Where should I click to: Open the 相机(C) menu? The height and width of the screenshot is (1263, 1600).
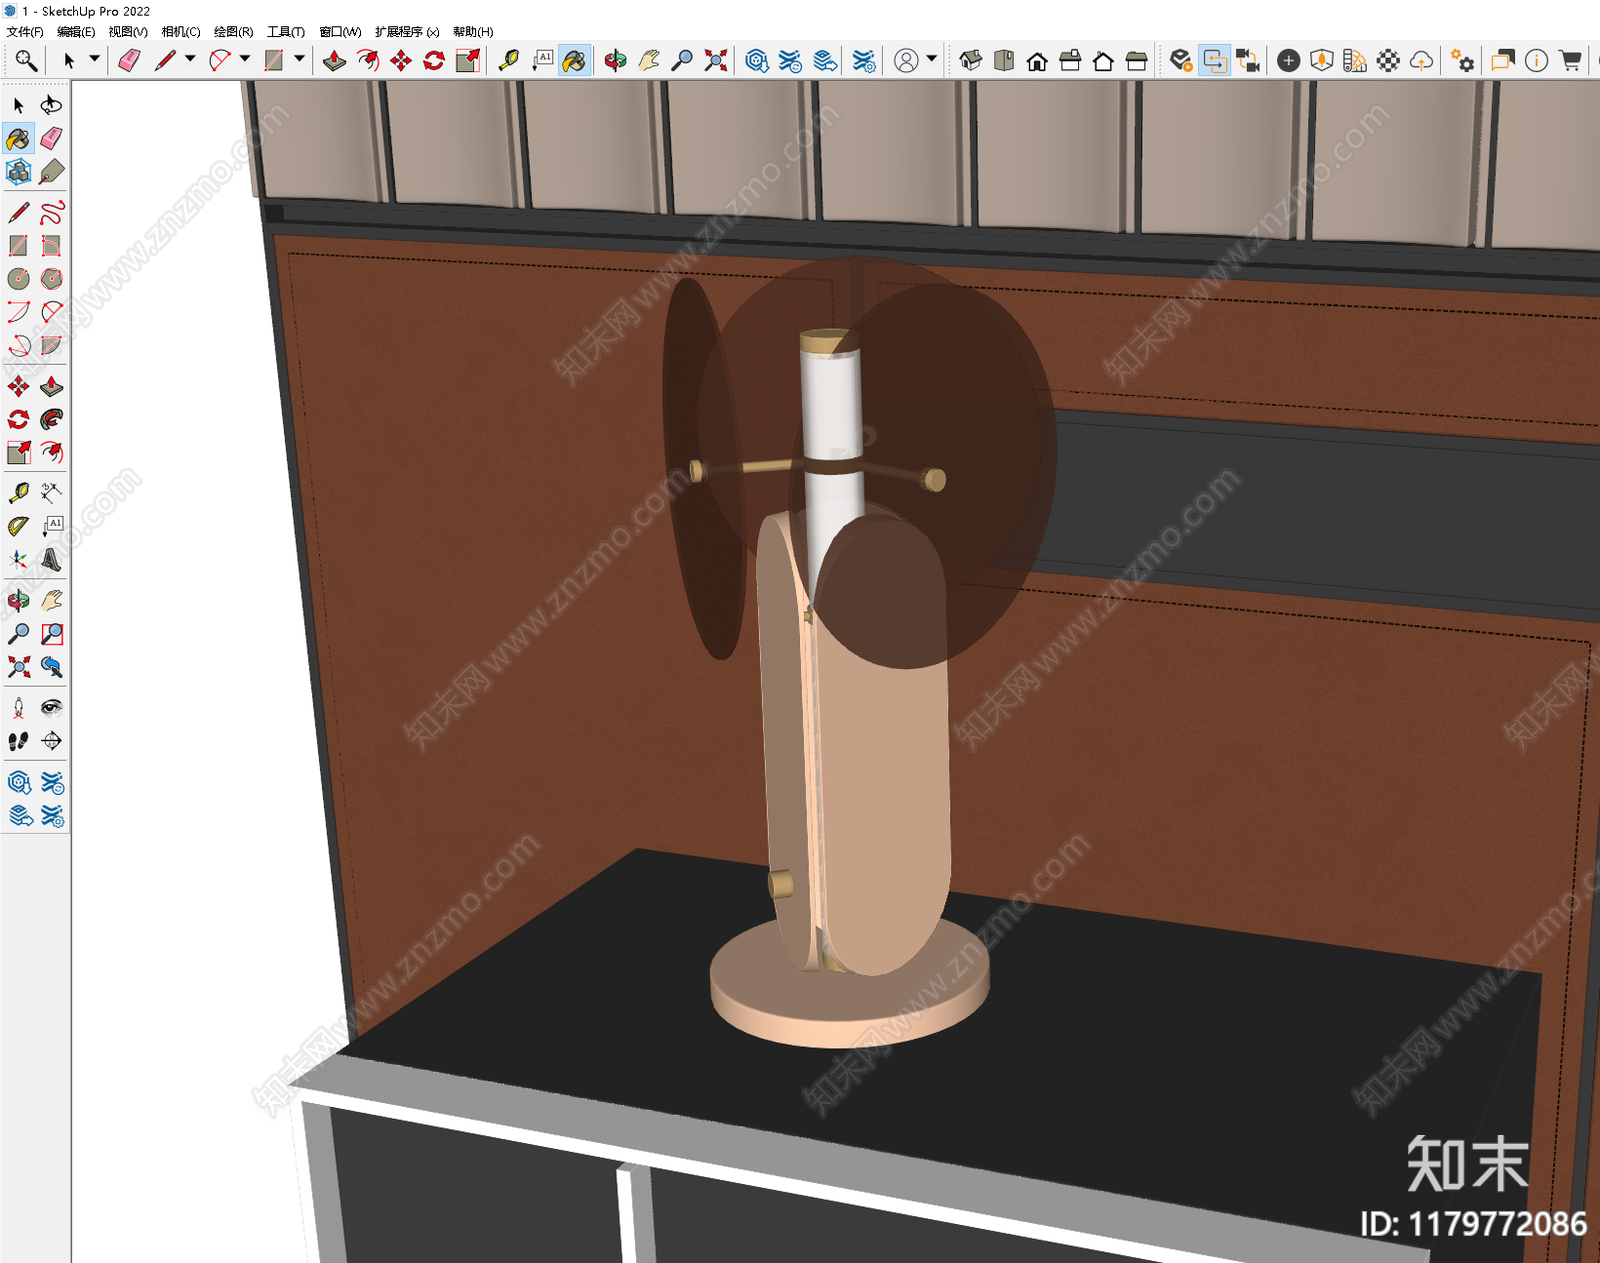[181, 32]
